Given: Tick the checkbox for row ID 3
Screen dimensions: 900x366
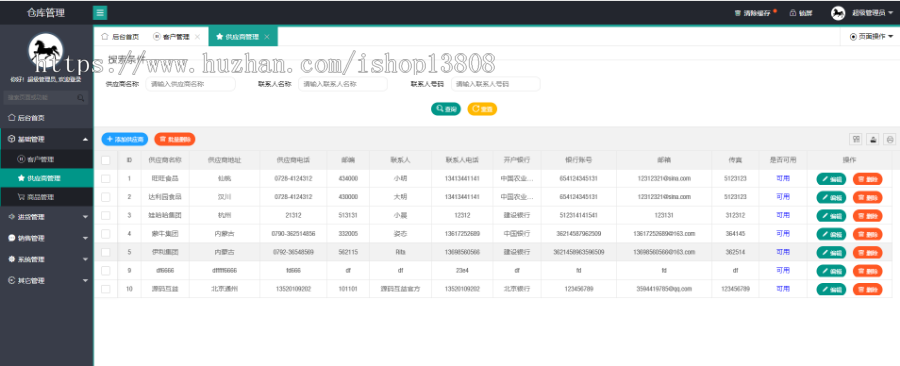Looking at the screenshot, I should coord(106,215).
